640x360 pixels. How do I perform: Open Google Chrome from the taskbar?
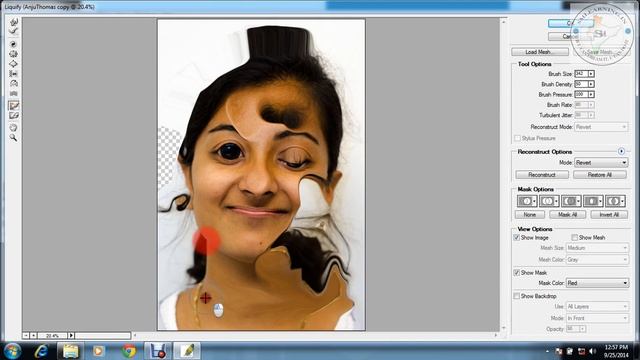129,351
